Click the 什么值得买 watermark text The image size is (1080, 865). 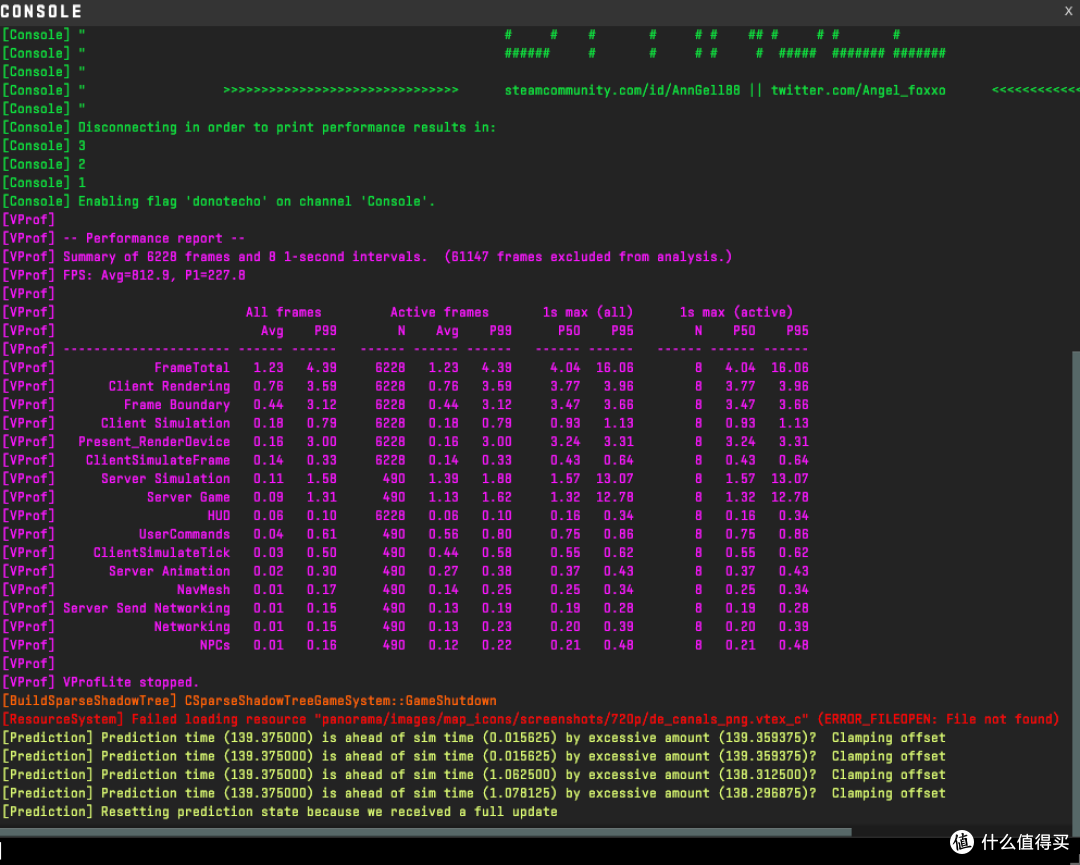1025,842
